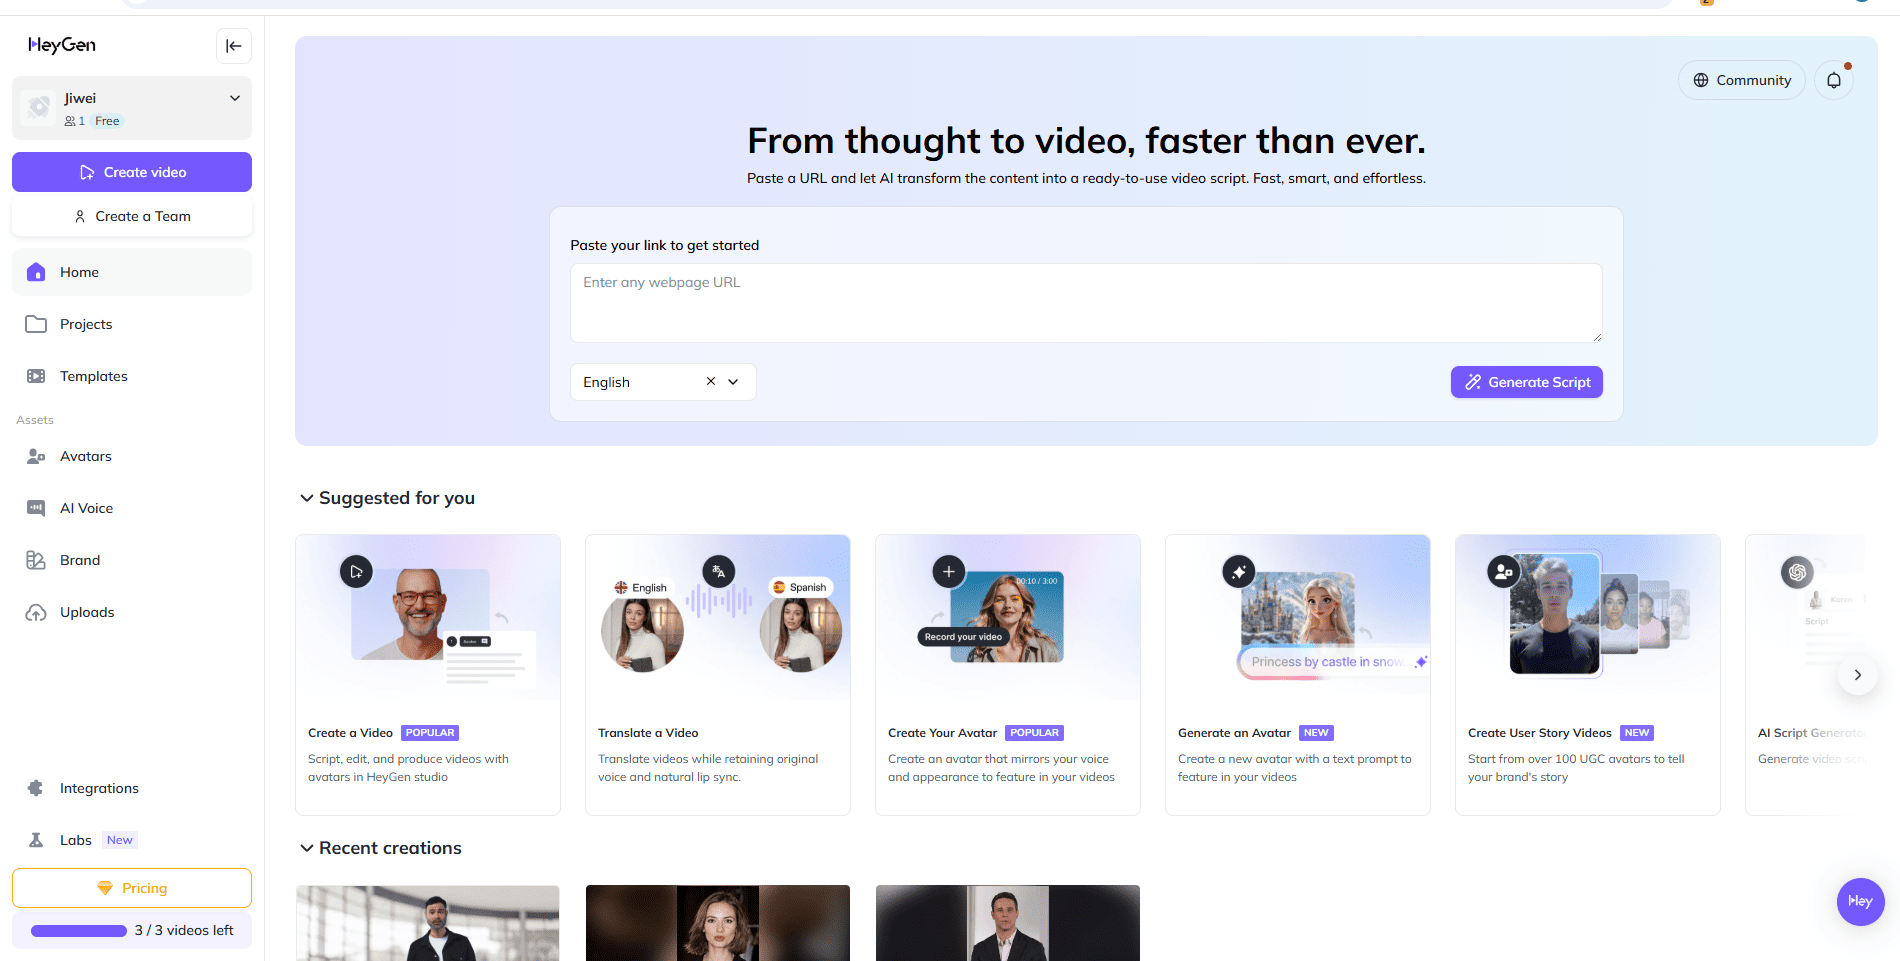Click the user icon on Create User Story Videos card
The width and height of the screenshot is (1900, 961).
click(x=1503, y=572)
